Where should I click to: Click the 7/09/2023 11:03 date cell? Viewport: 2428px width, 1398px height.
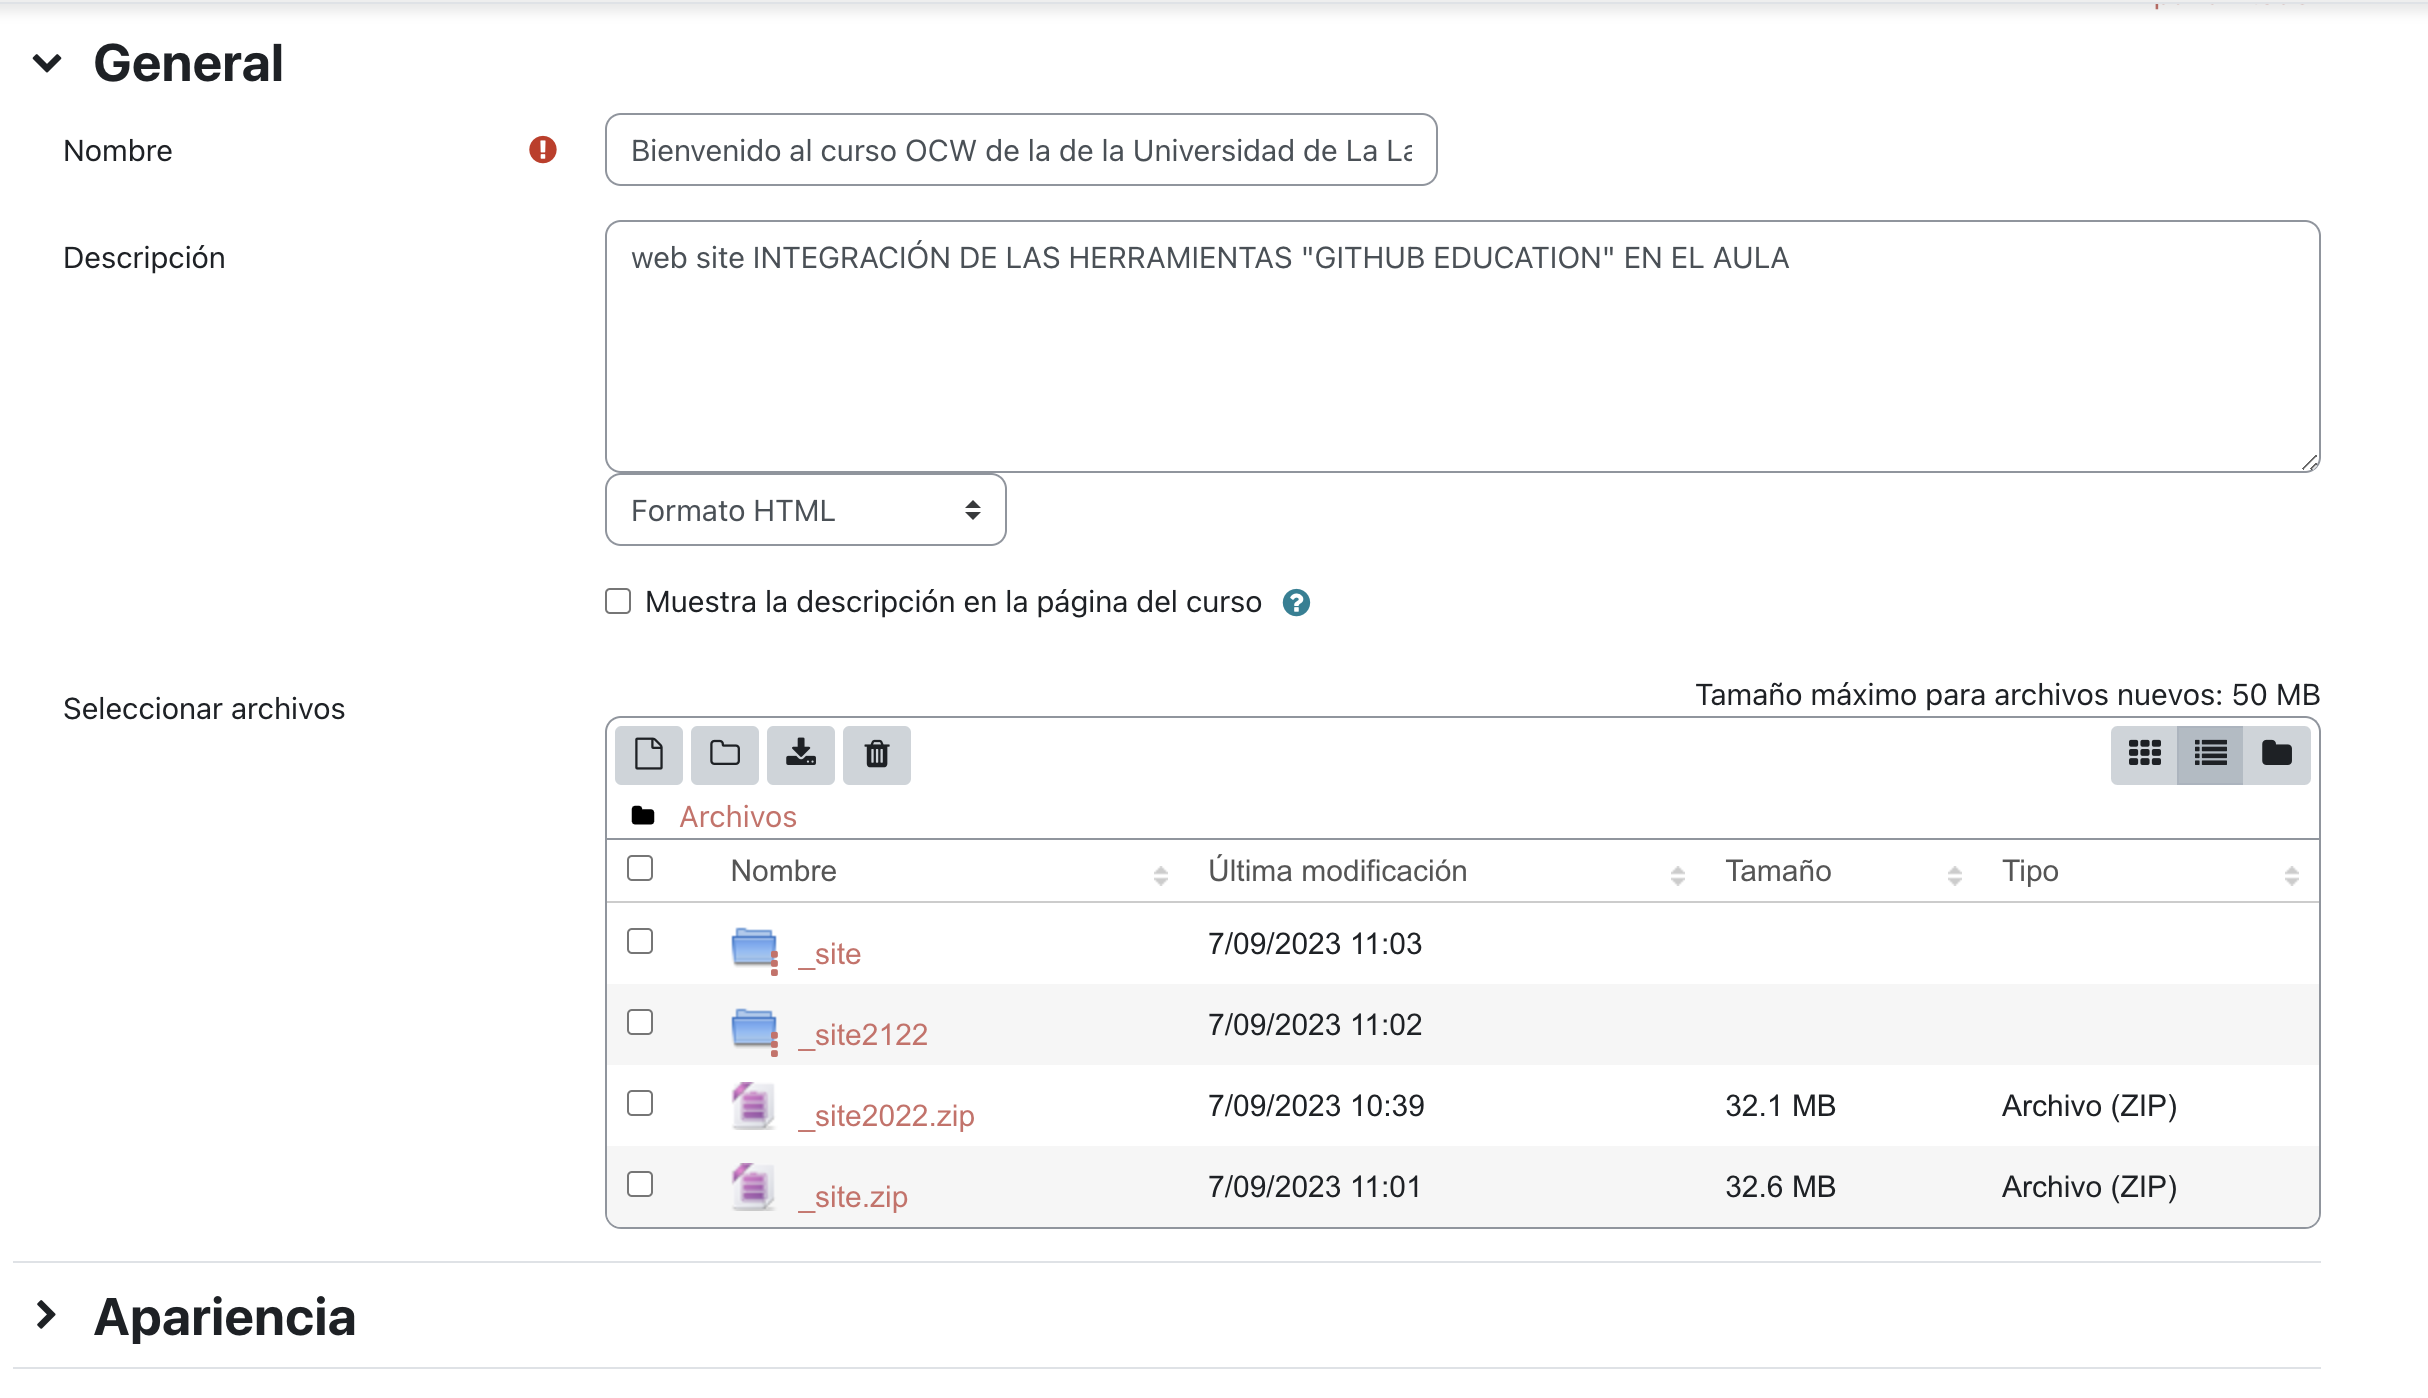pyautogui.click(x=1315, y=944)
